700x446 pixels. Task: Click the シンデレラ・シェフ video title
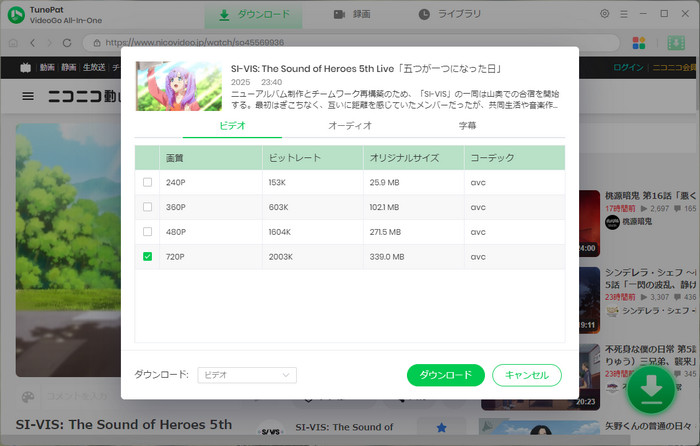point(650,279)
